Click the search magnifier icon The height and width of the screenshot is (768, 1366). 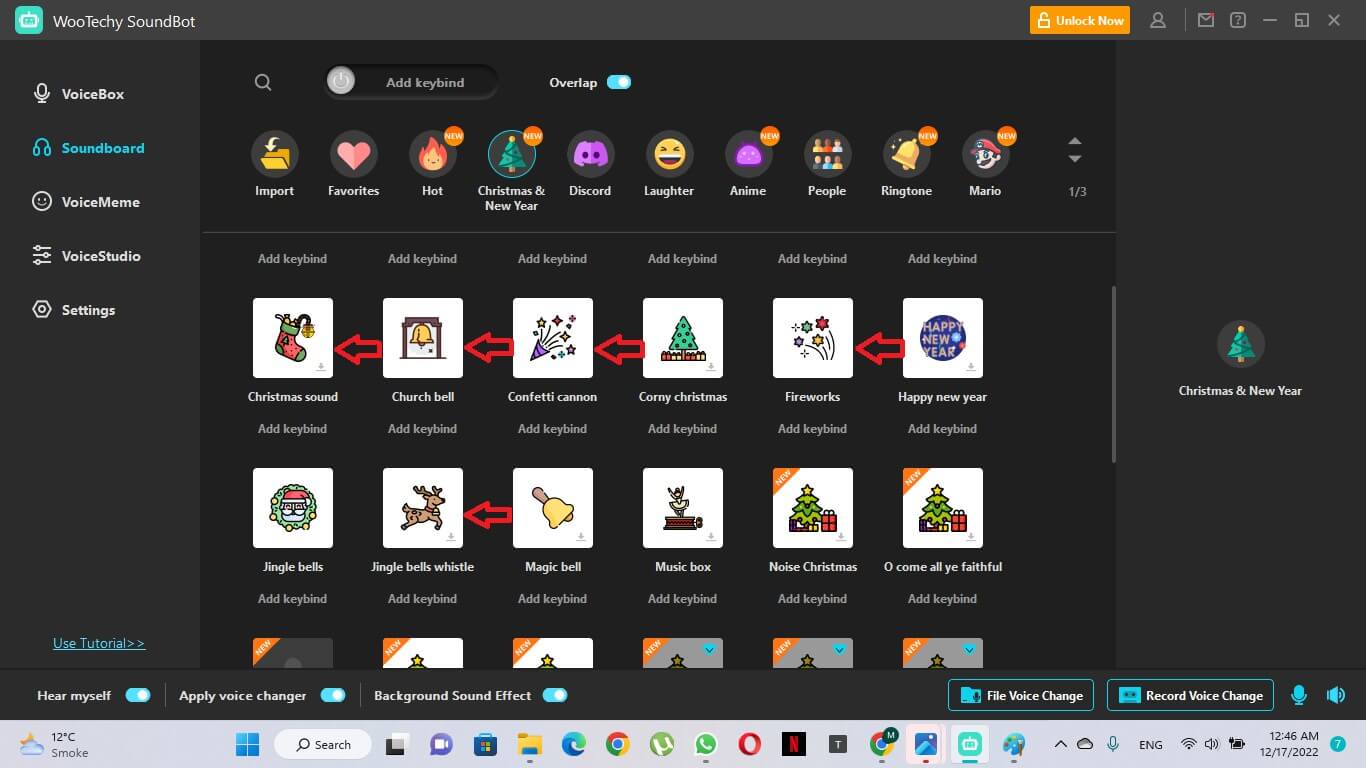[x=263, y=83]
